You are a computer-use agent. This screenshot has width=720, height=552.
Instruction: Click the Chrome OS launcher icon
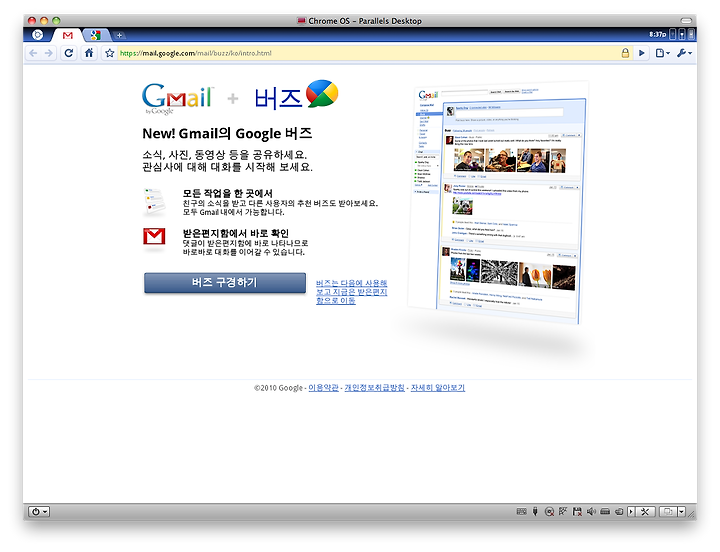(x=38, y=35)
